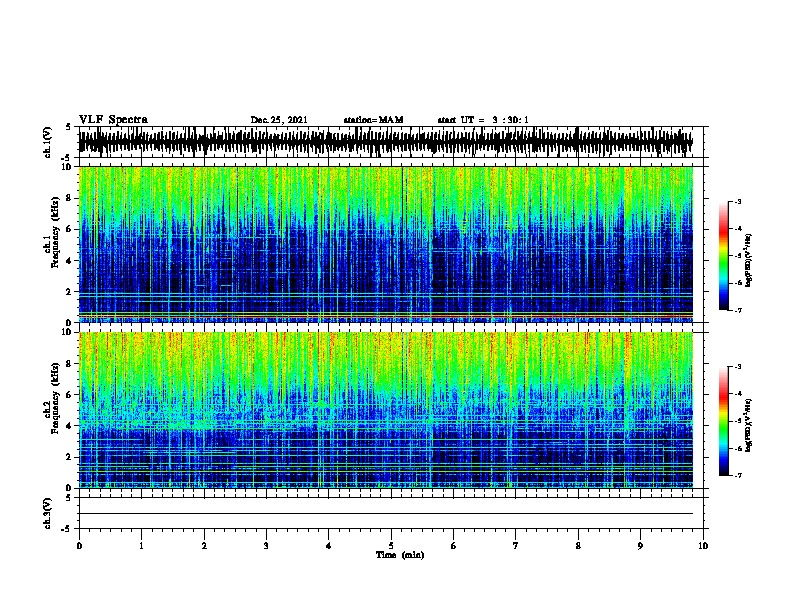The width and height of the screenshot is (792, 612).
Task: Click the time axis tick label "7"
Action: [x=516, y=546]
